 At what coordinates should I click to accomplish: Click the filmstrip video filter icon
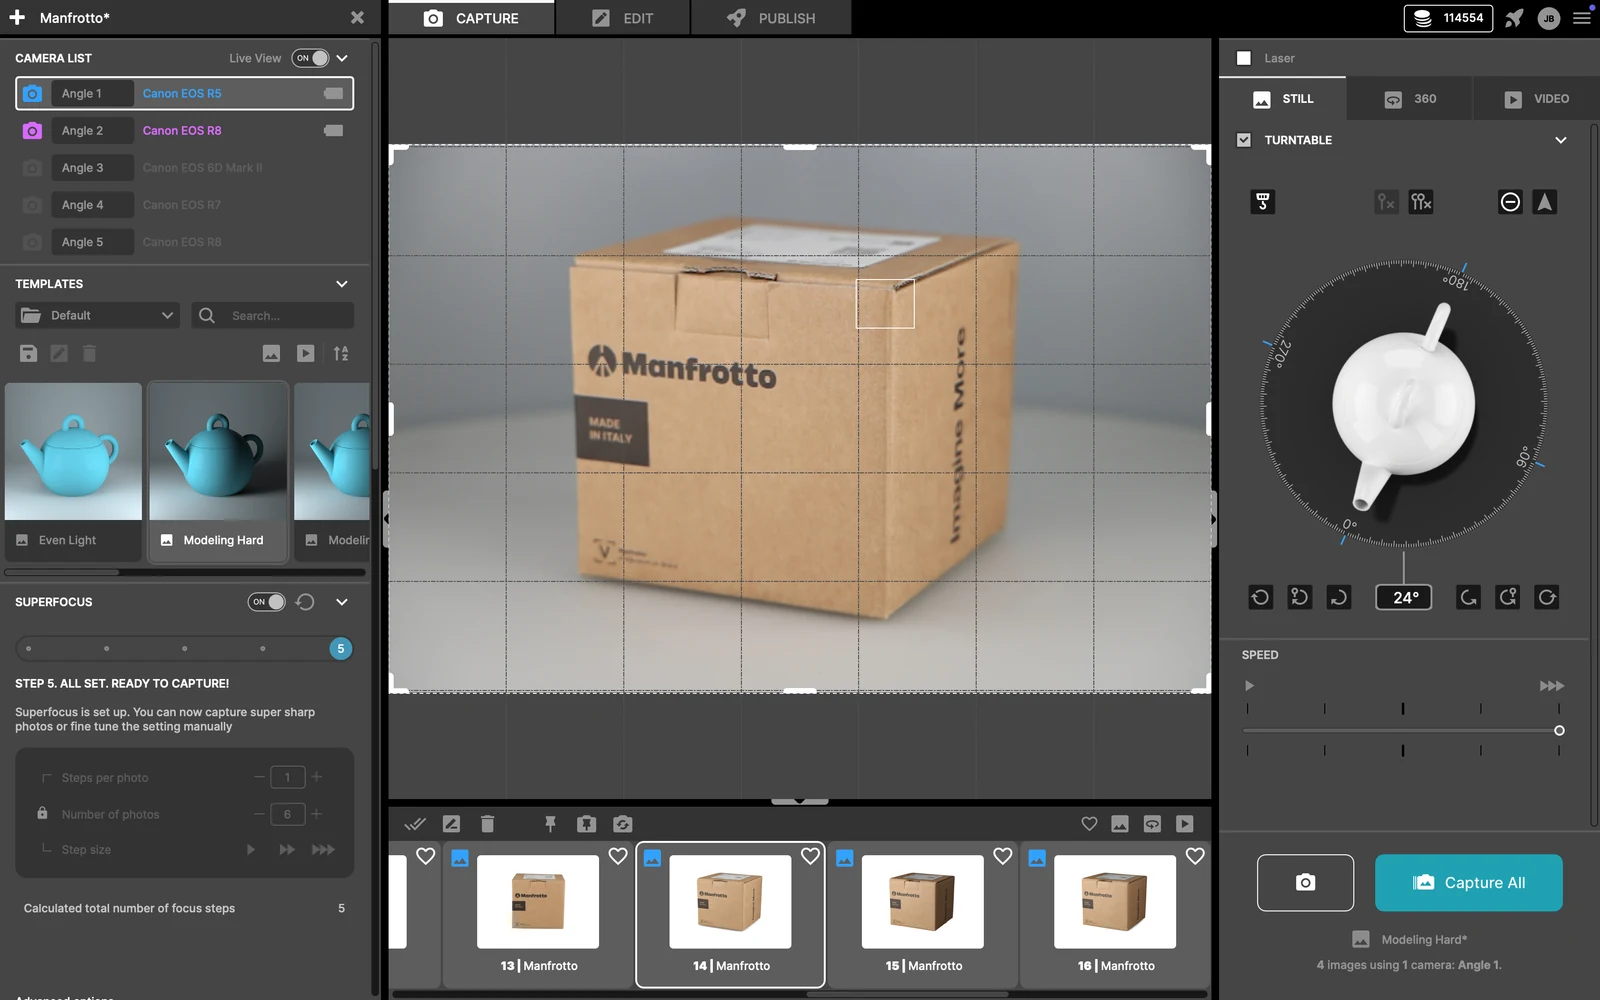1185,824
